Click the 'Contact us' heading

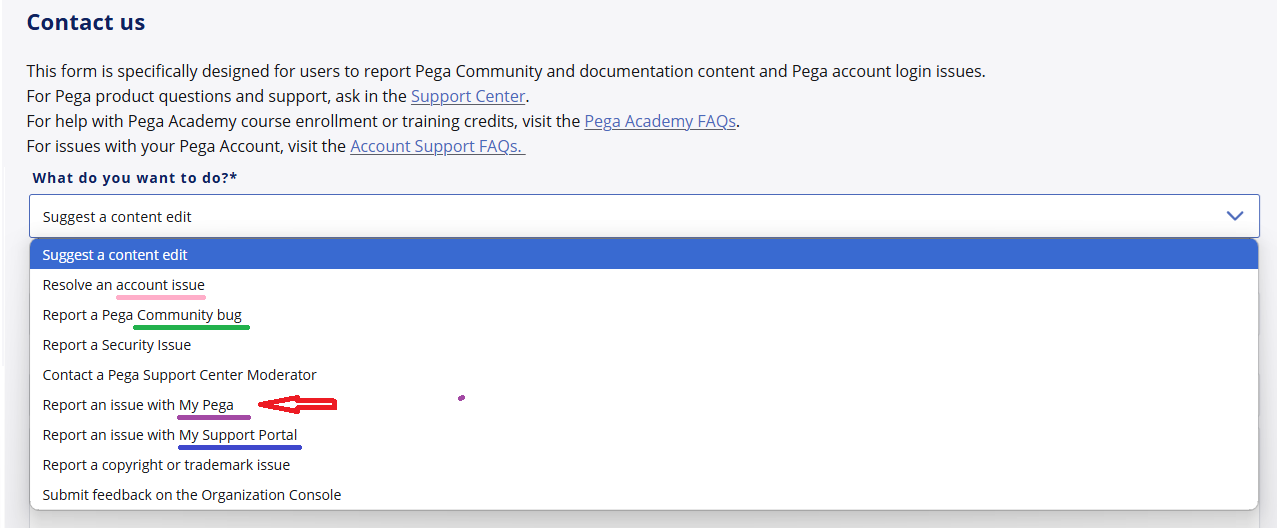tap(86, 22)
